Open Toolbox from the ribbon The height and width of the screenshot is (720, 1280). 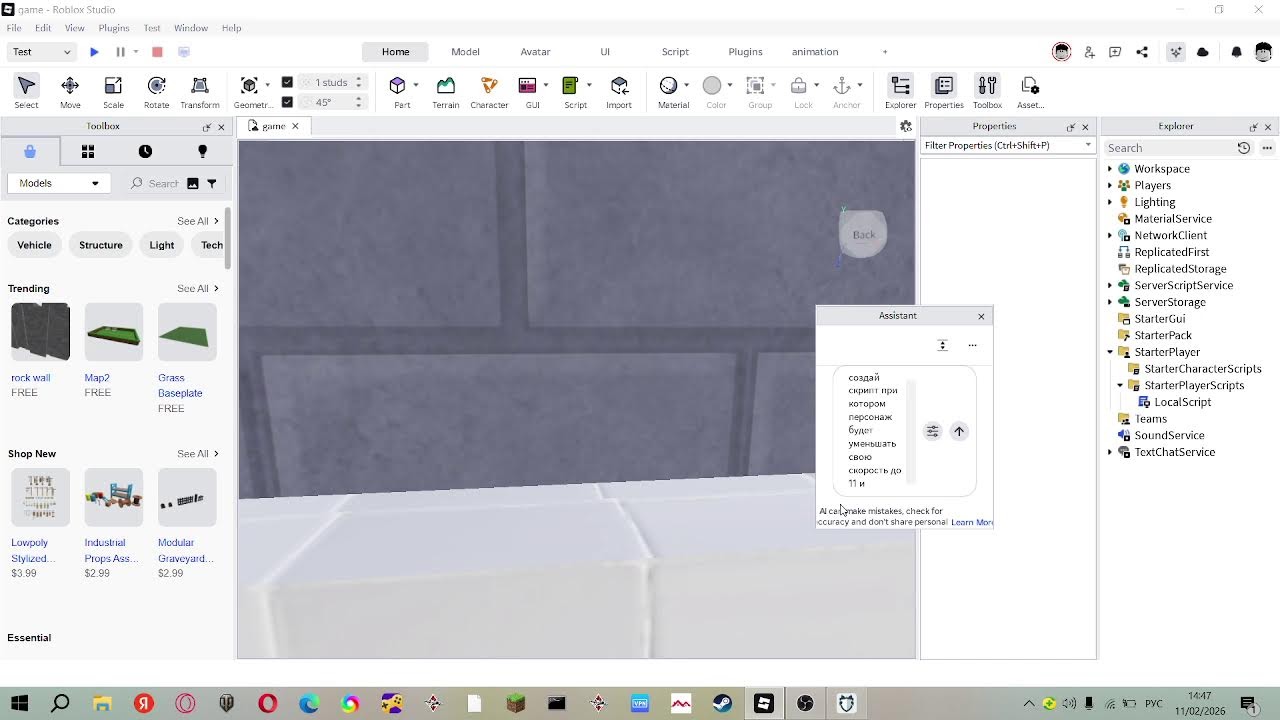click(987, 92)
